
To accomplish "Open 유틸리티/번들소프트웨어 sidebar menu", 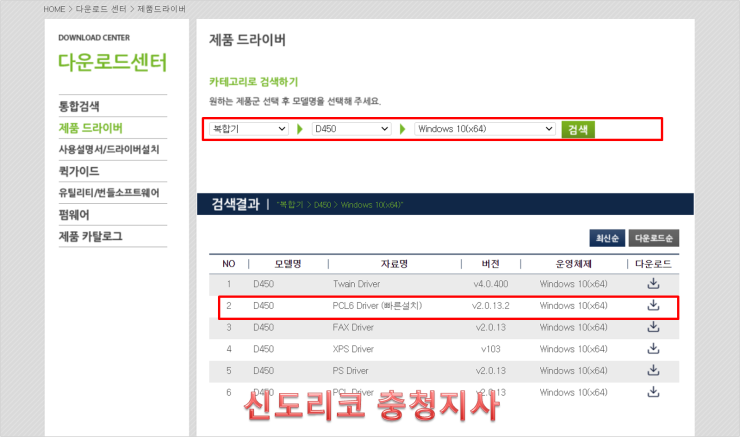I will 109,193.
